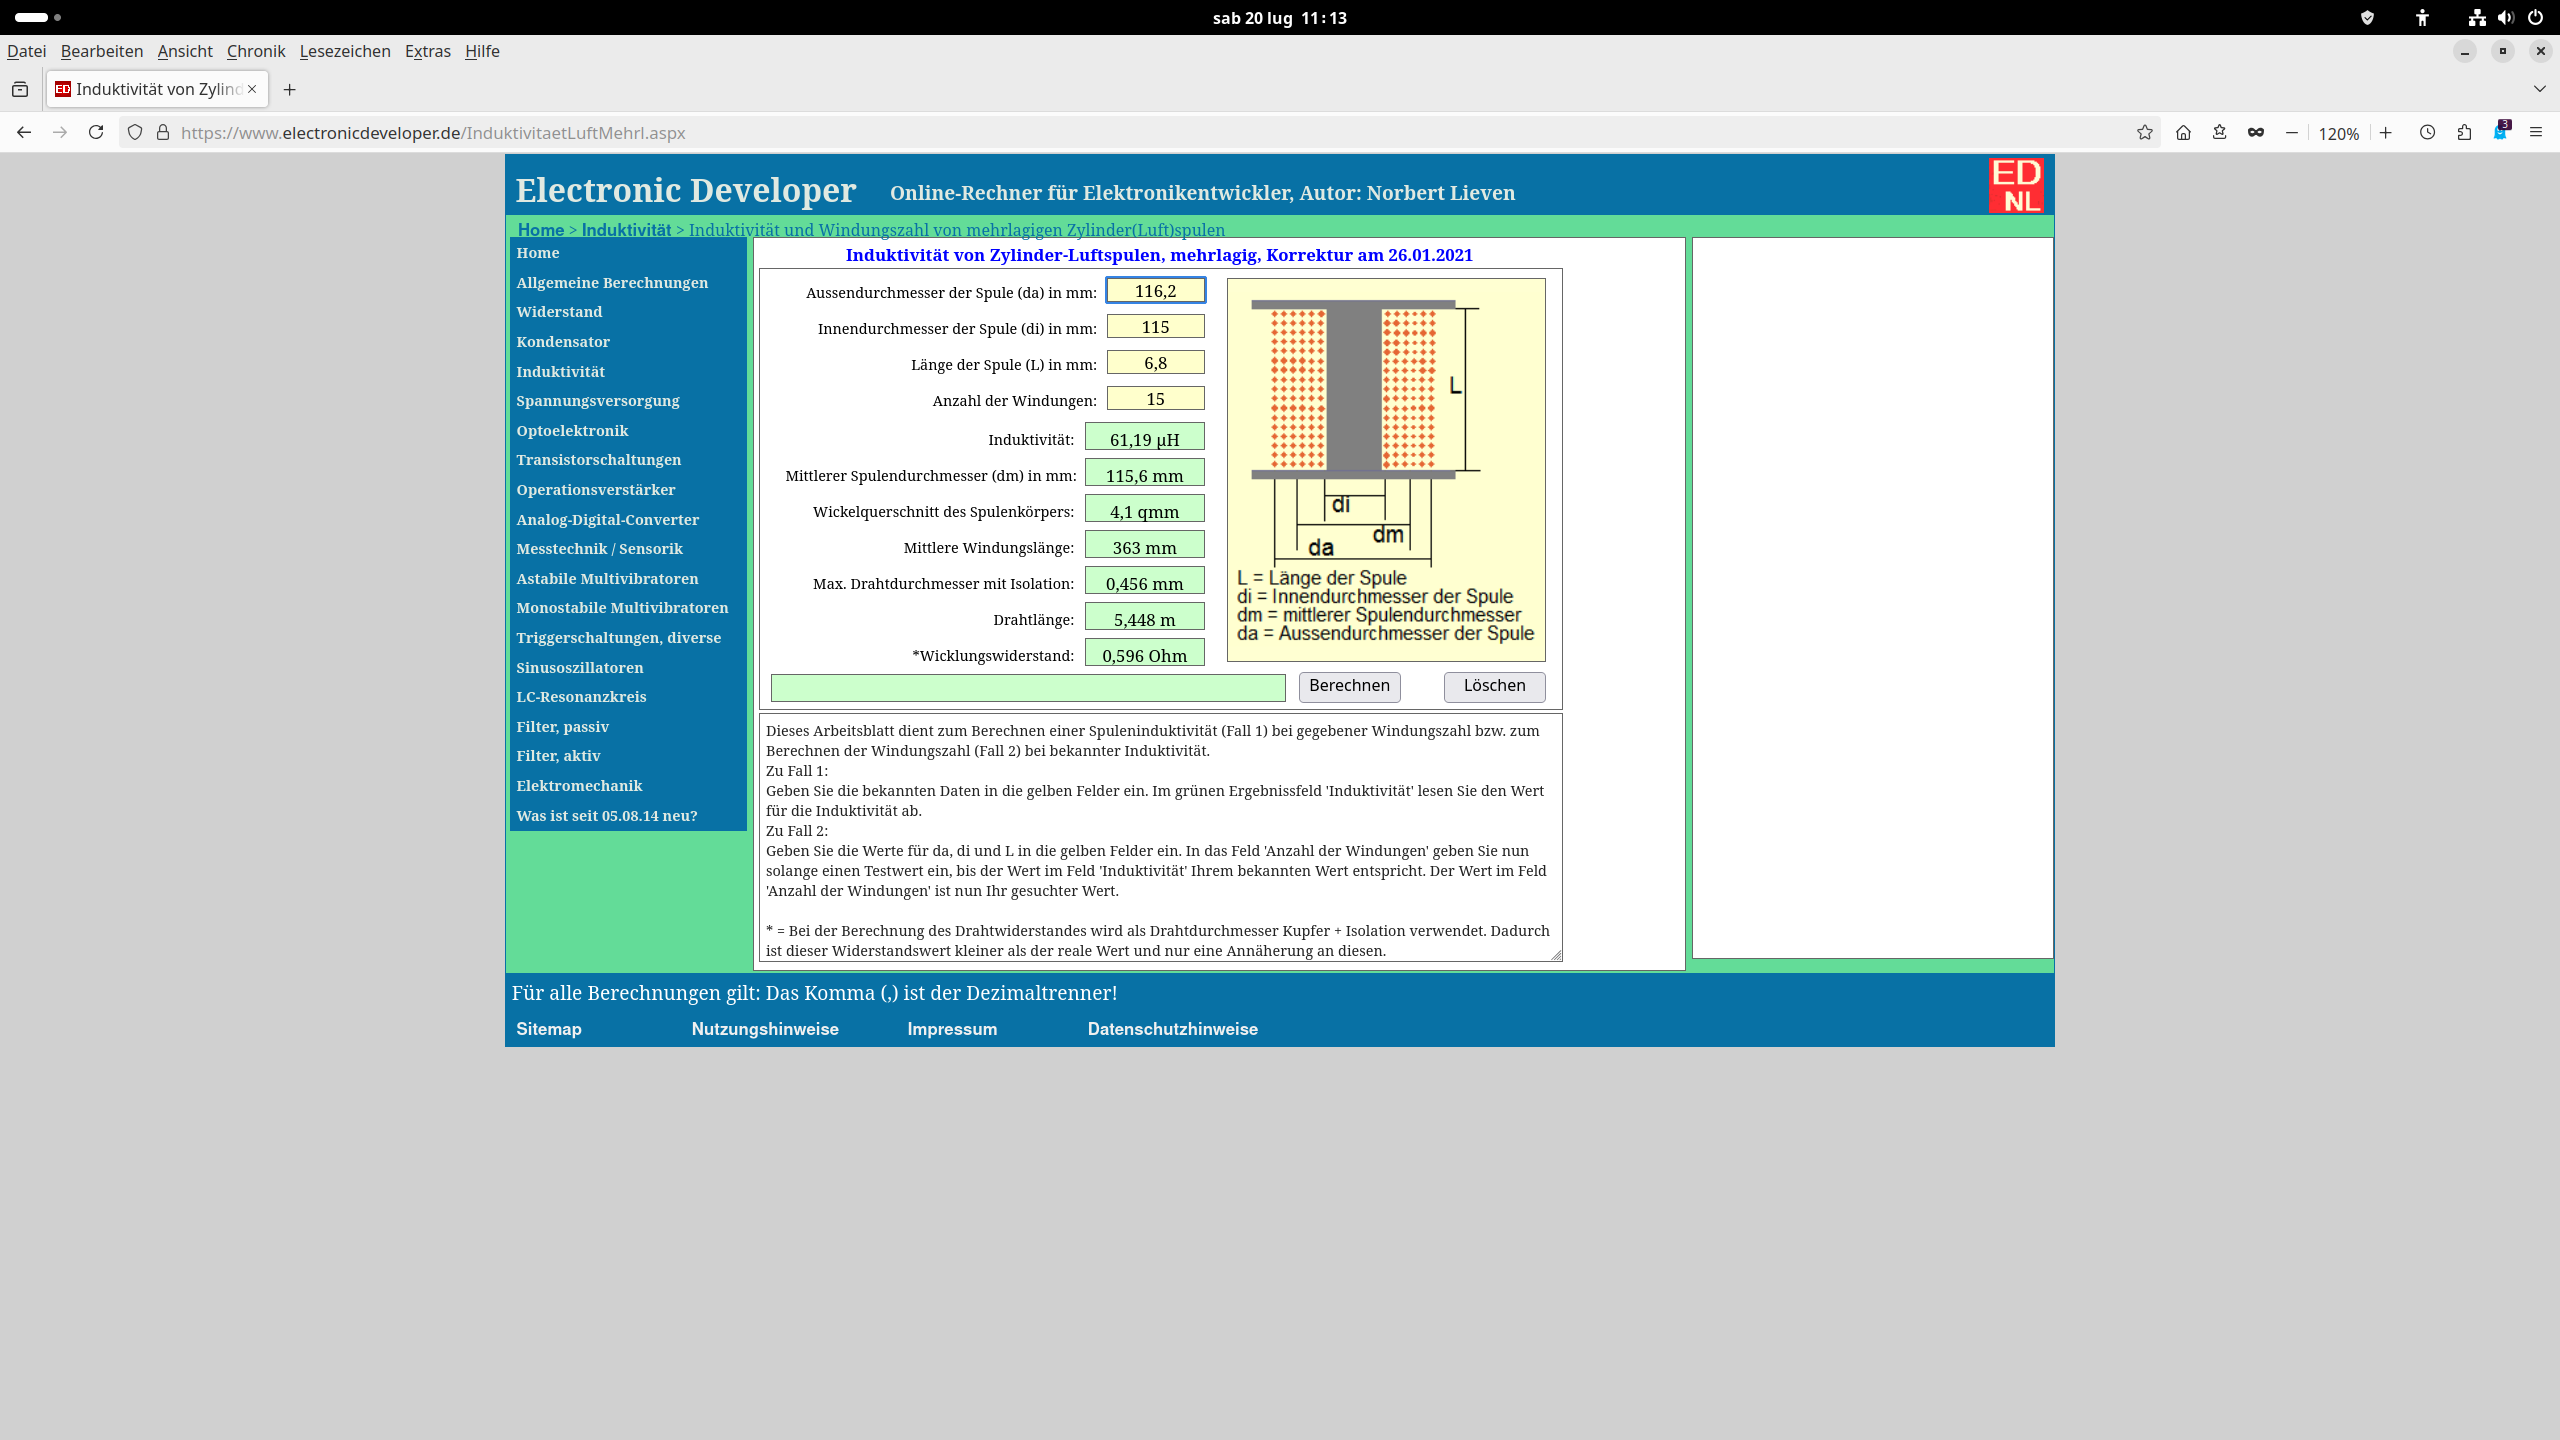The image size is (2560, 1440).
Task: Open Elektromechanik in sidebar
Action: (579, 786)
